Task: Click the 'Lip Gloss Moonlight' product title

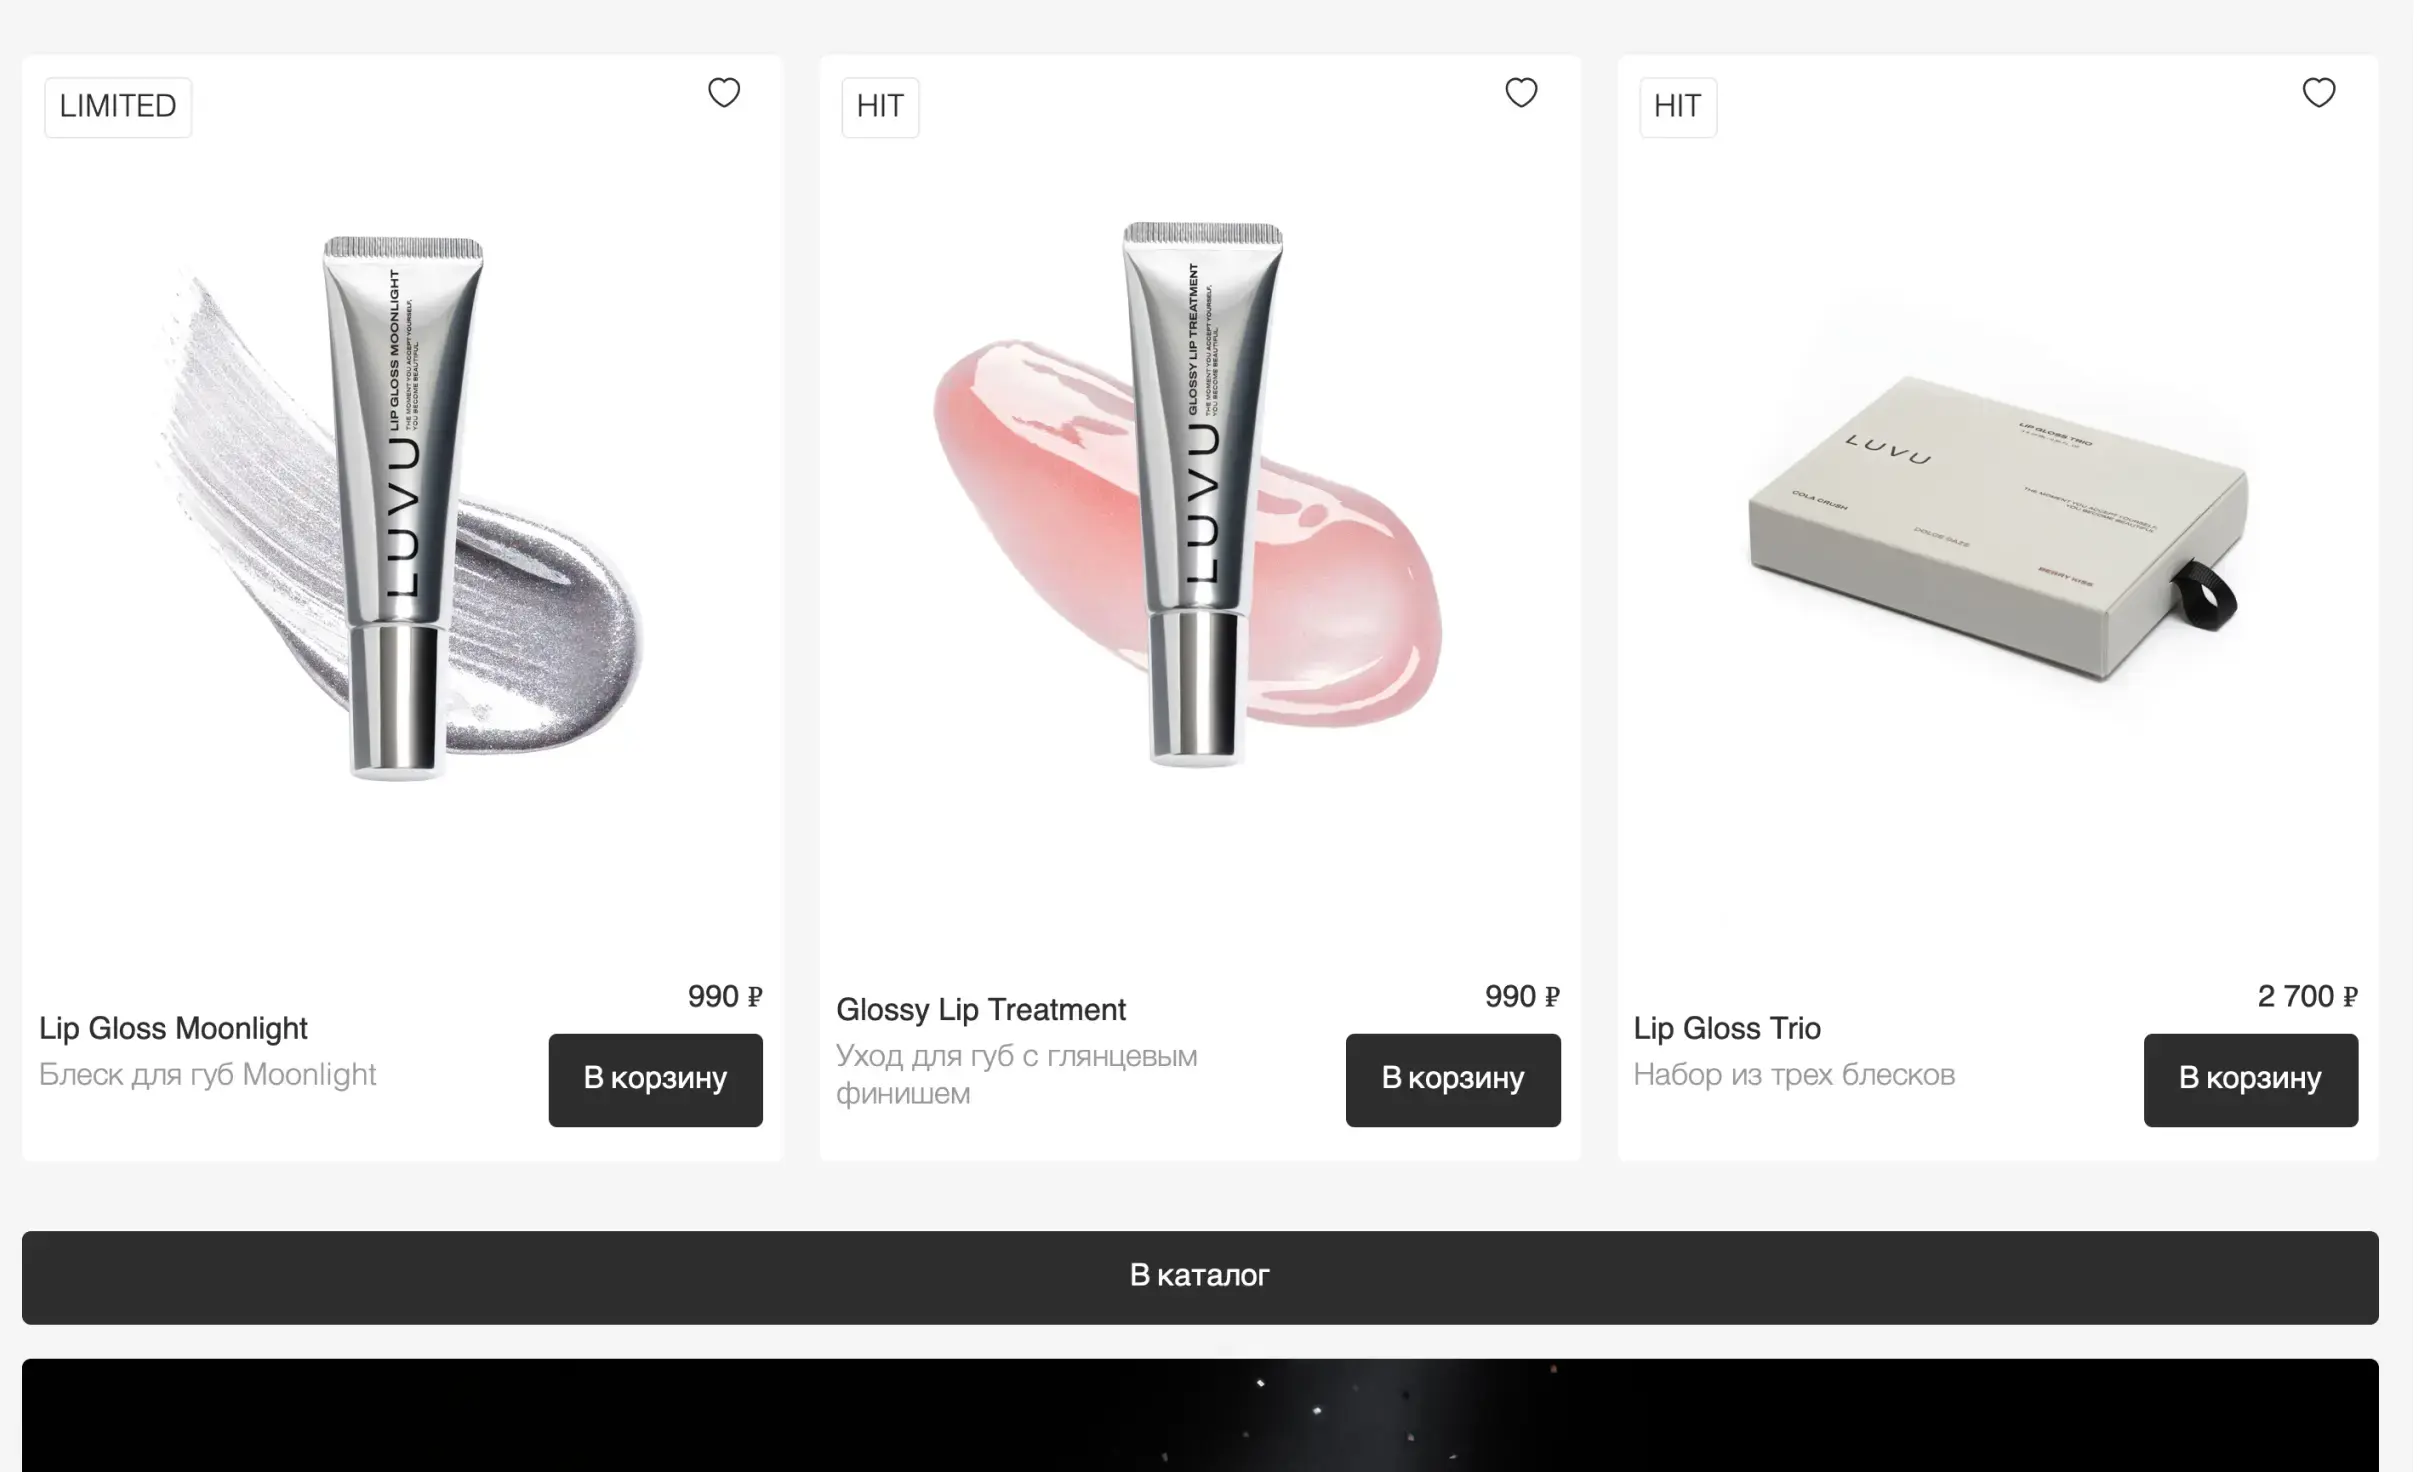Action: (173, 1028)
